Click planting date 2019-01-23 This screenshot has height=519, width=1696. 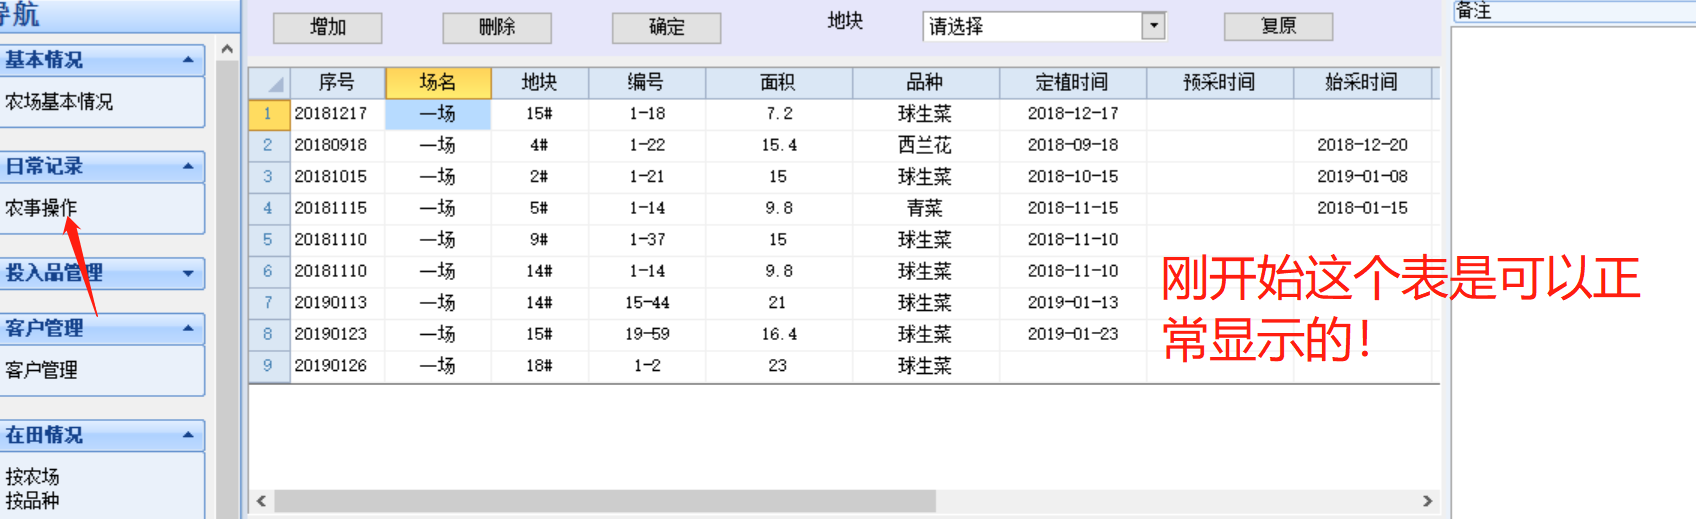point(1072,334)
